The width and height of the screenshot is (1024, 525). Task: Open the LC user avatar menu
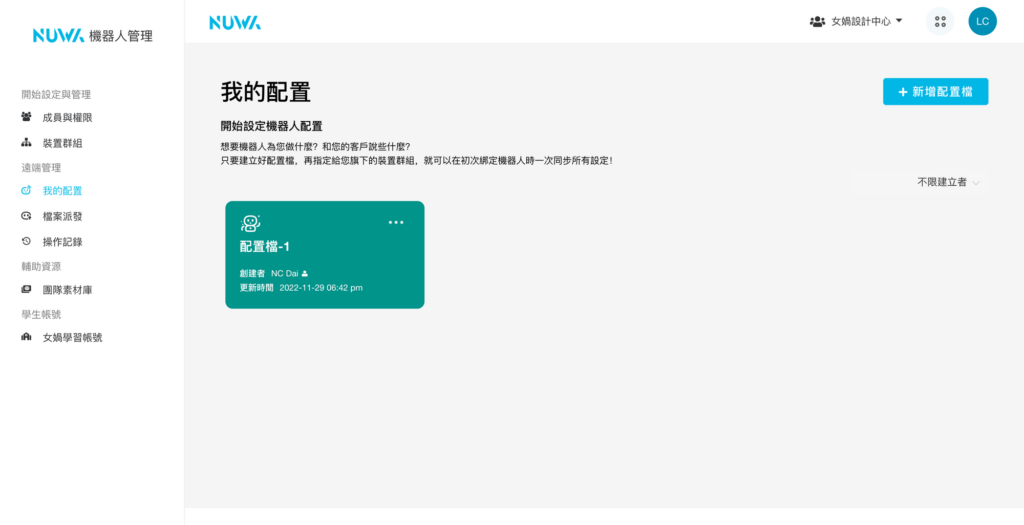[x=982, y=22]
